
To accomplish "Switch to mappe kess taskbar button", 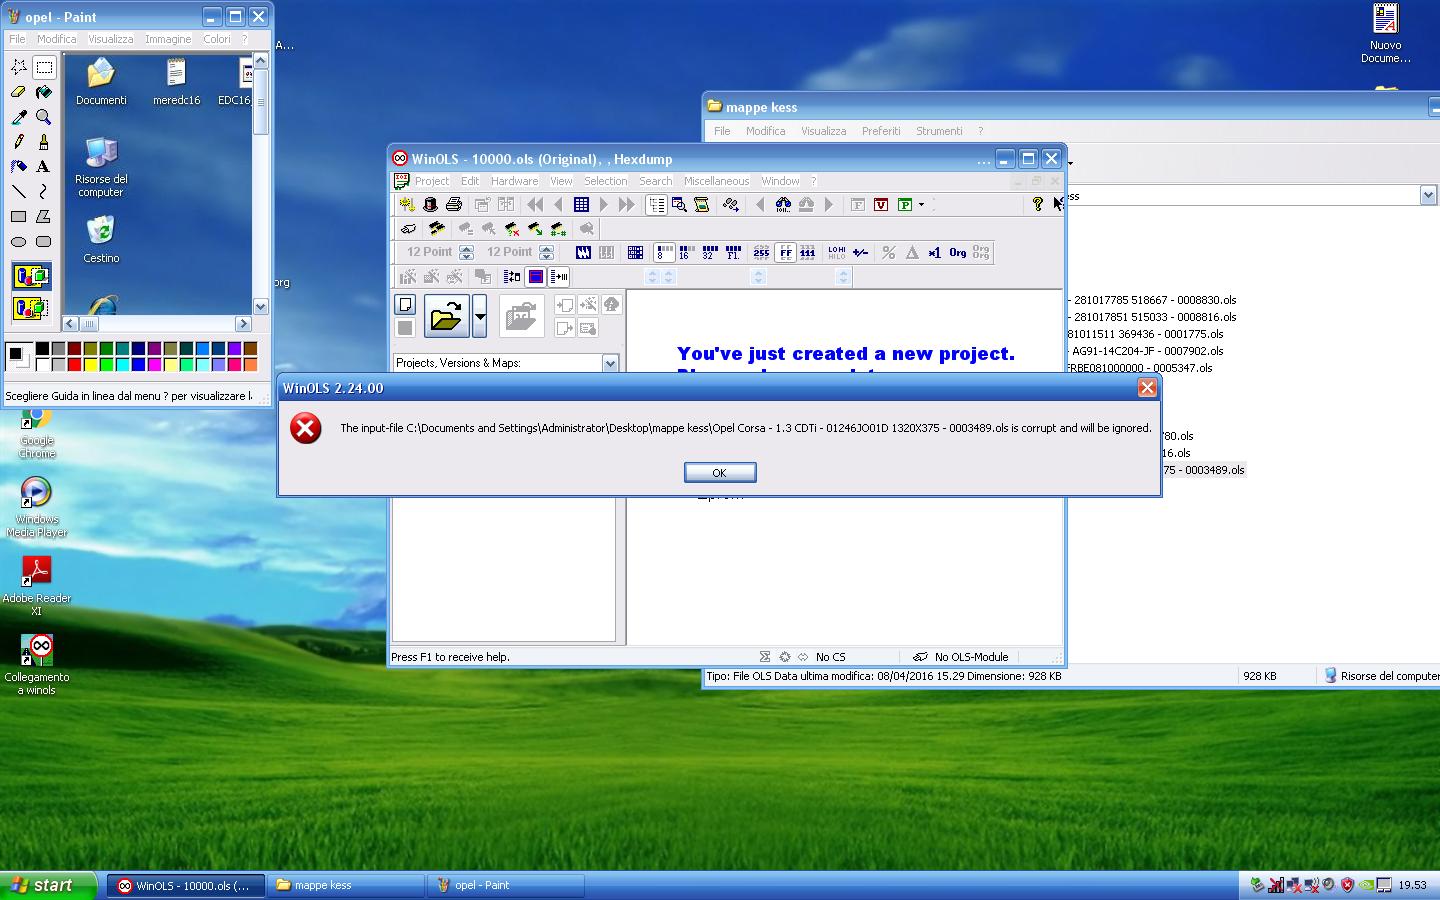I will point(346,885).
